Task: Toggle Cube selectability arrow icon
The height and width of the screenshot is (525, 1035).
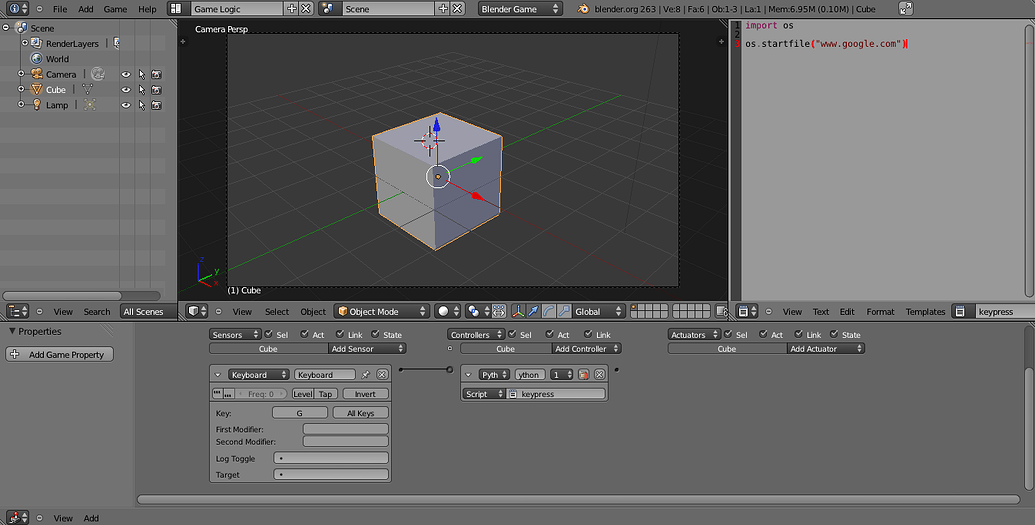Action: pos(141,89)
